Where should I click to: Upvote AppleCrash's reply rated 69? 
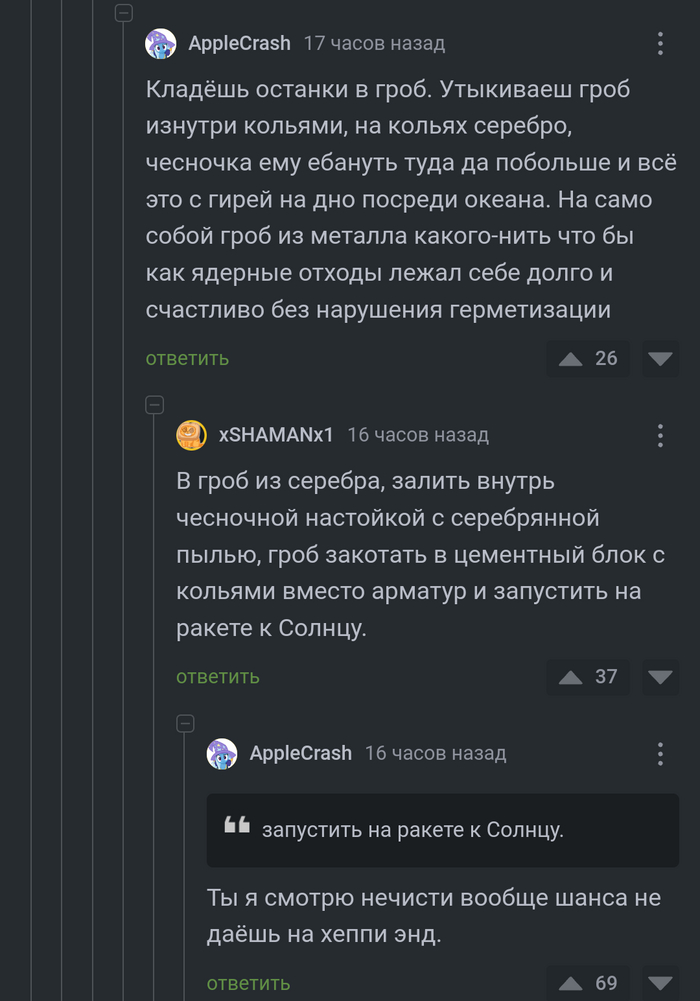point(571,983)
